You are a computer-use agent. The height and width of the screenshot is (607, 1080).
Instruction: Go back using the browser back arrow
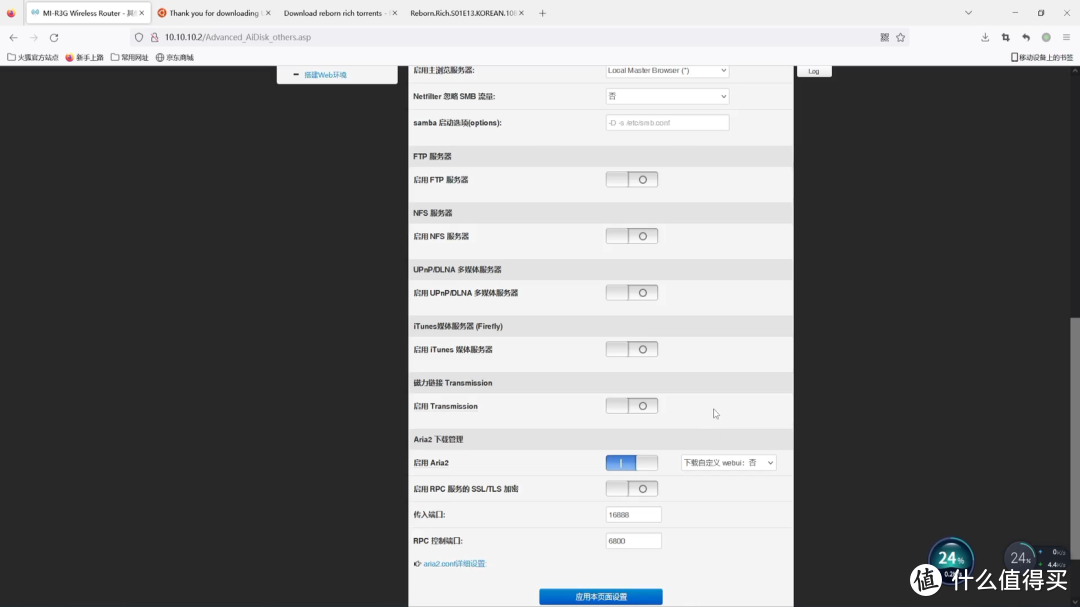coord(13,37)
